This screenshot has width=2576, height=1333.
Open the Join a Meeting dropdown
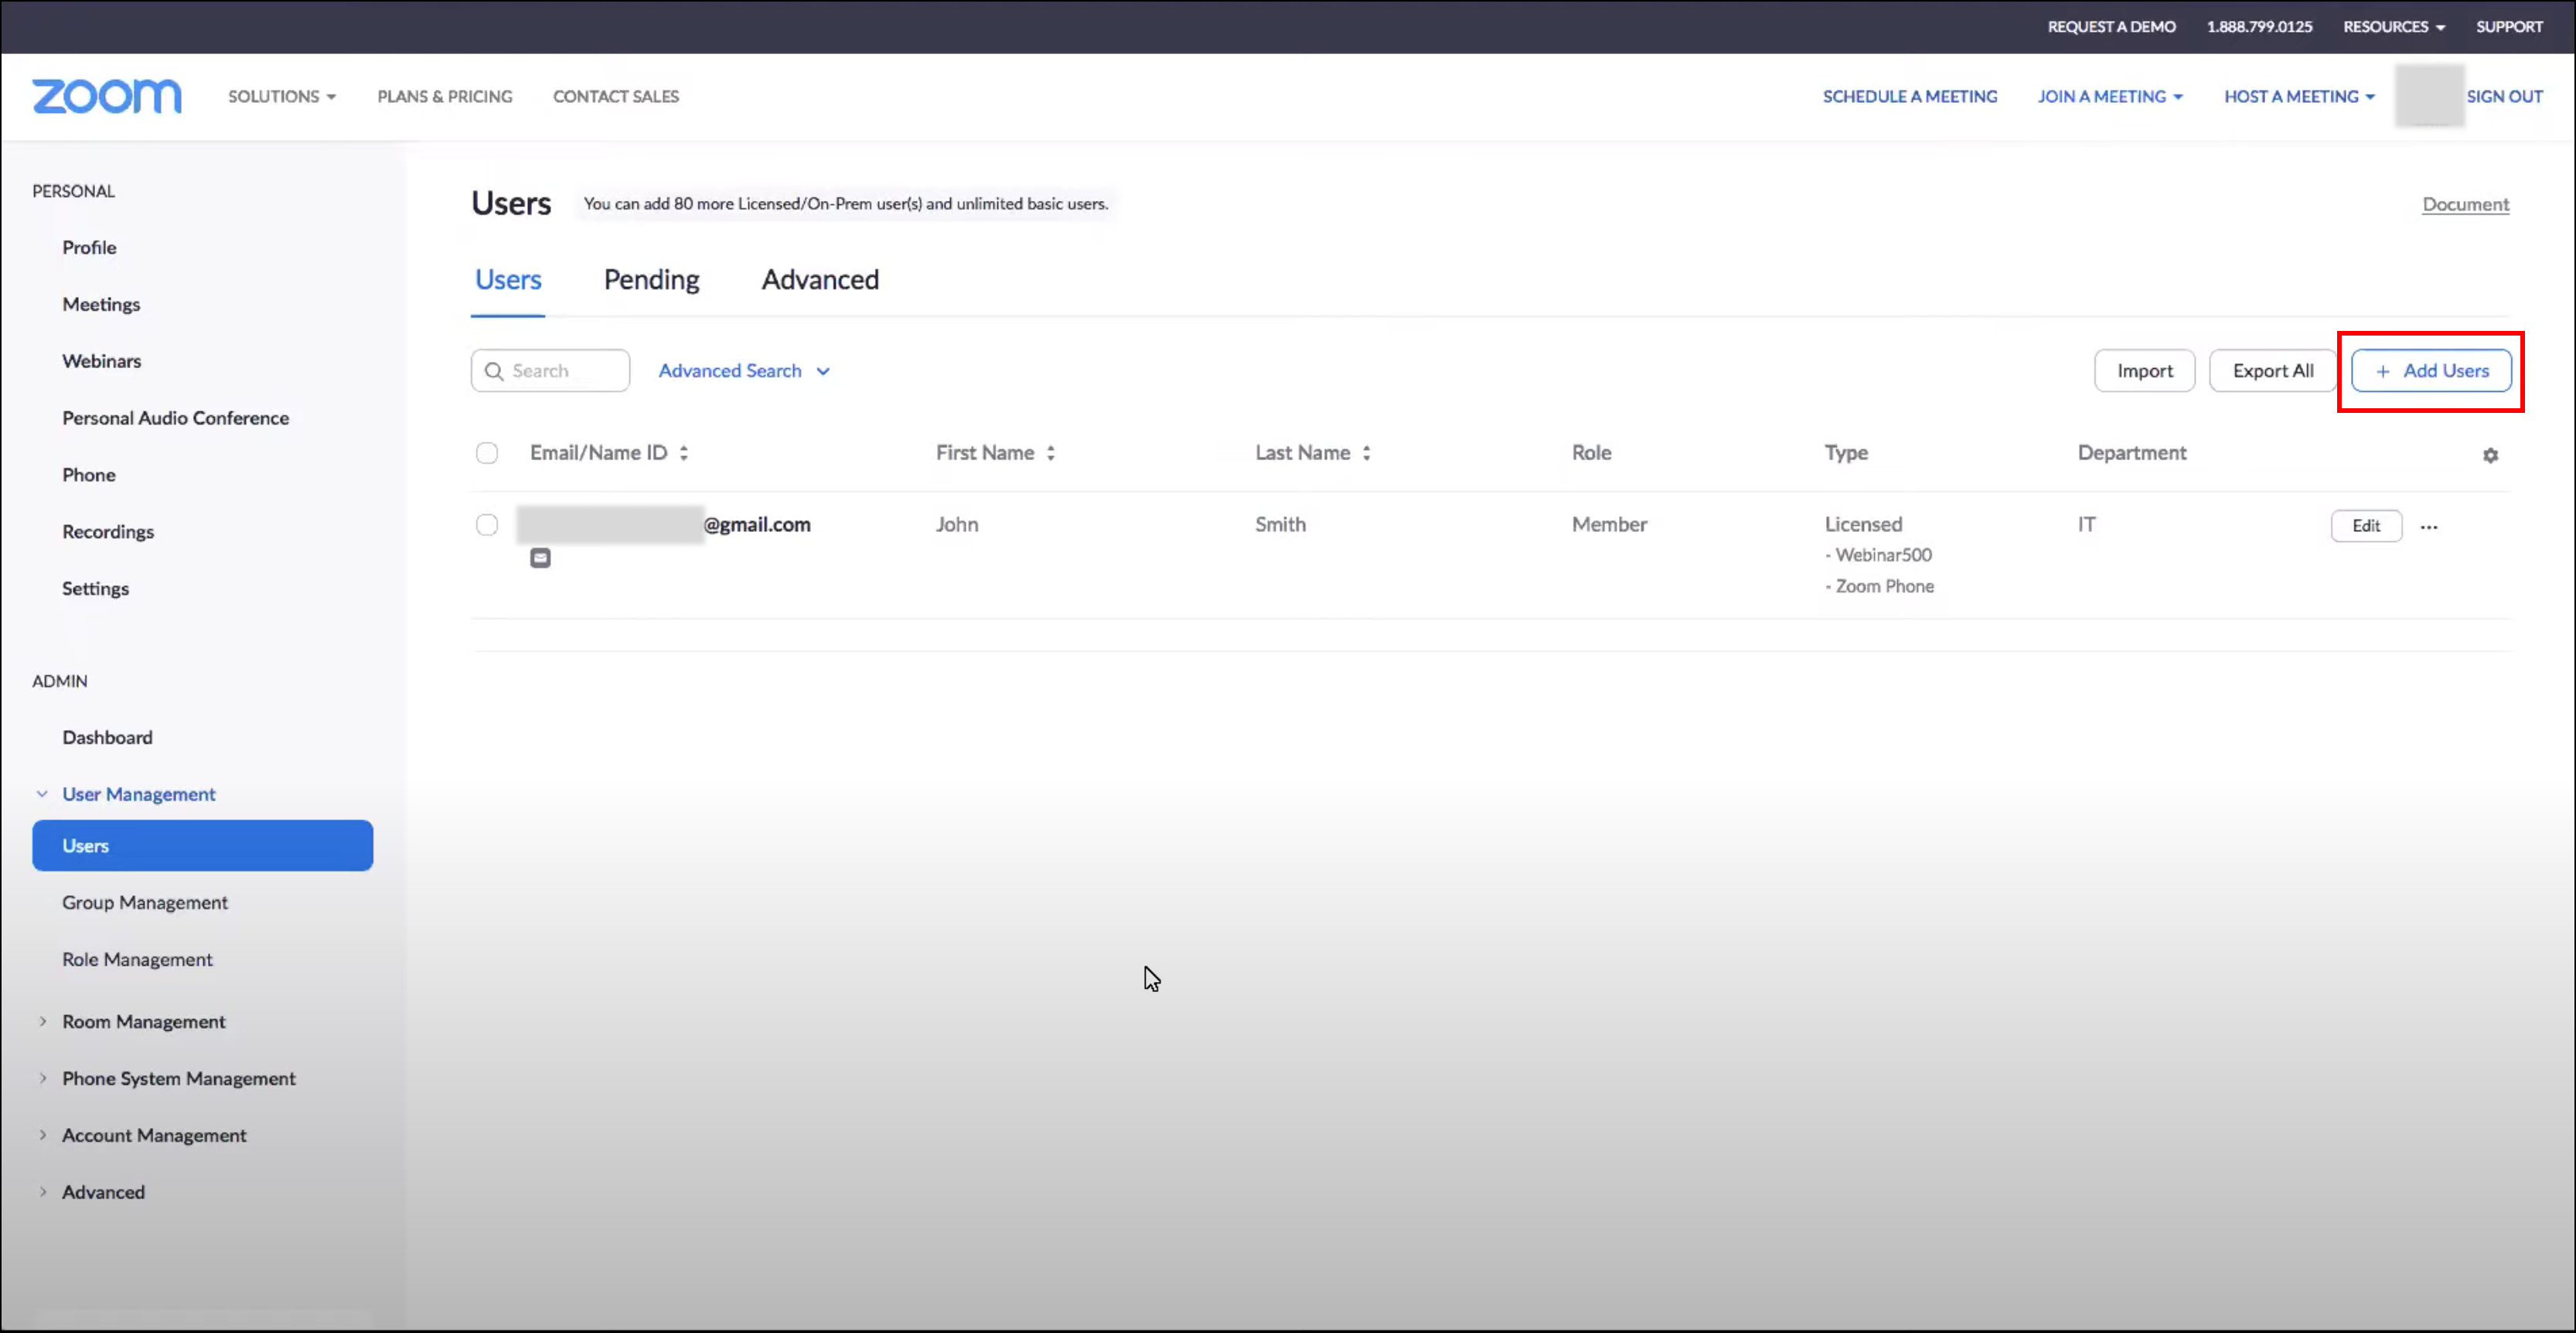(x=2110, y=96)
